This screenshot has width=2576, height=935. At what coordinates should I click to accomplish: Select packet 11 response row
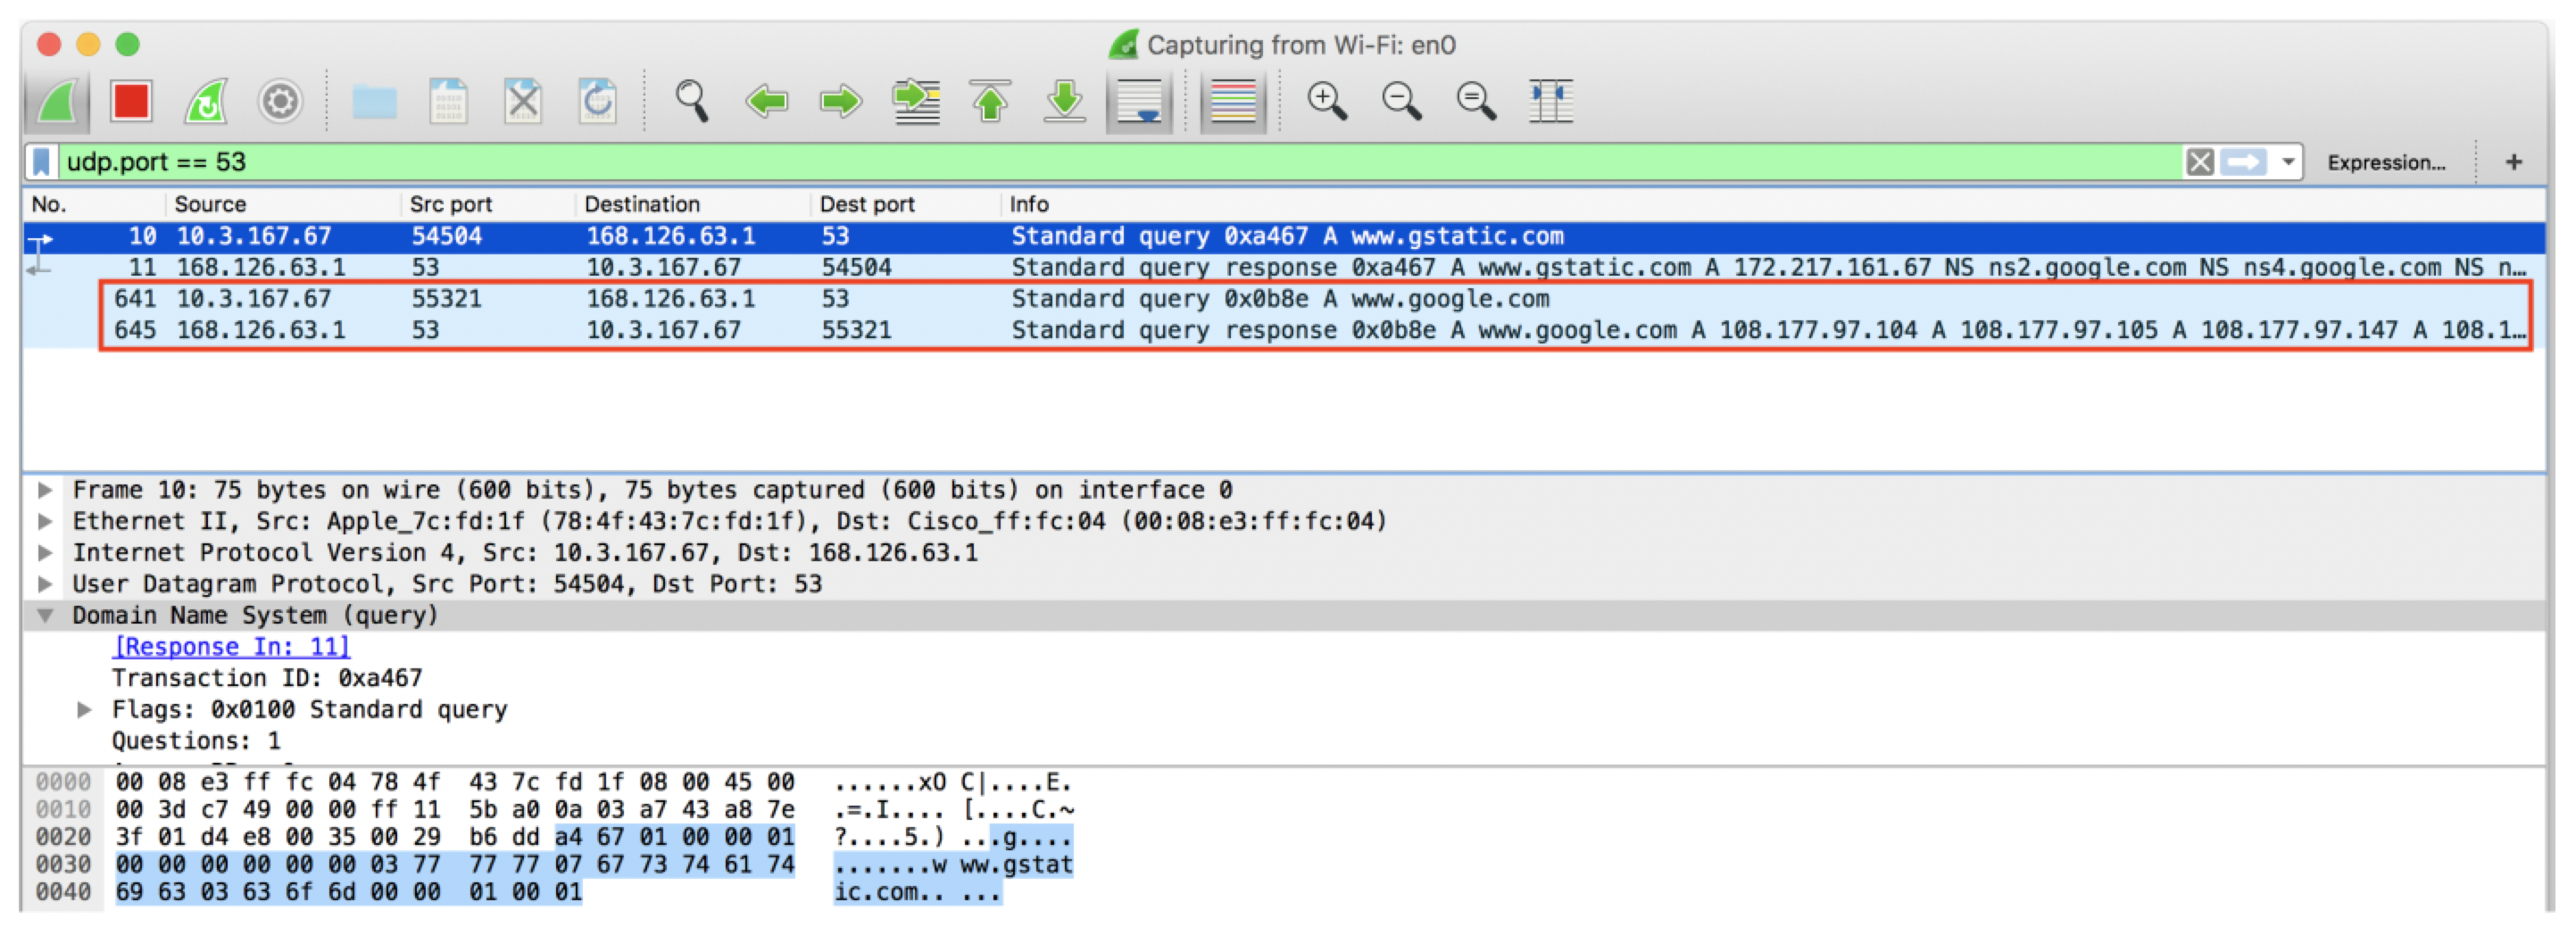(x=1284, y=268)
